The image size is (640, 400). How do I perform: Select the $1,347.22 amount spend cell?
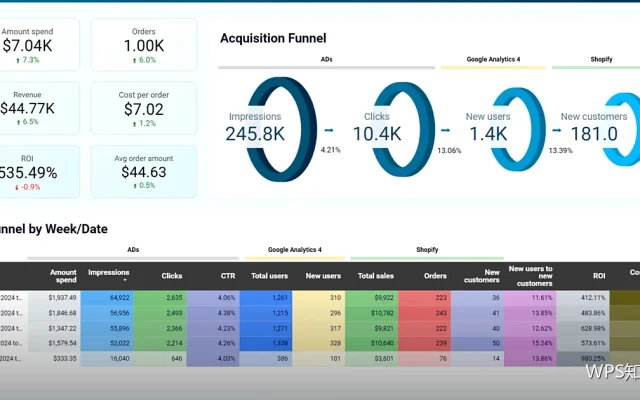(54, 328)
